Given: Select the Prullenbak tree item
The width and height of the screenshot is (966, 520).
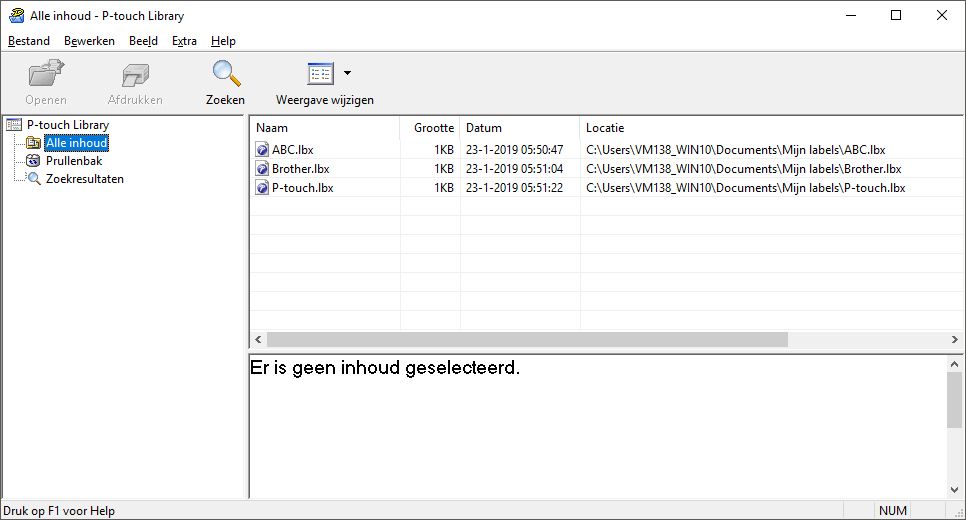Looking at the screenshot, I should [74, 161].
